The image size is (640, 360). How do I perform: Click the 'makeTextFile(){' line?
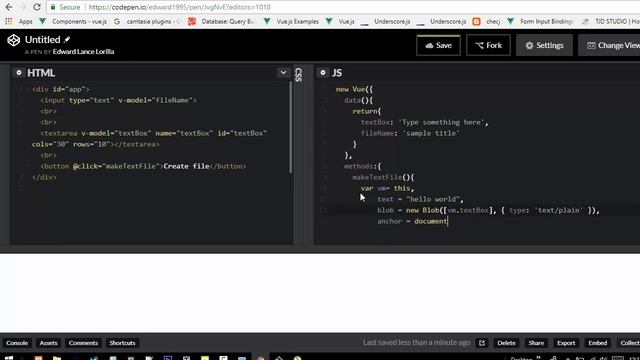click(383, 177)
